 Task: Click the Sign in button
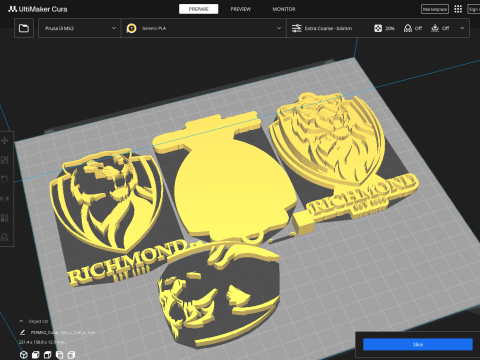coord(474,9)
